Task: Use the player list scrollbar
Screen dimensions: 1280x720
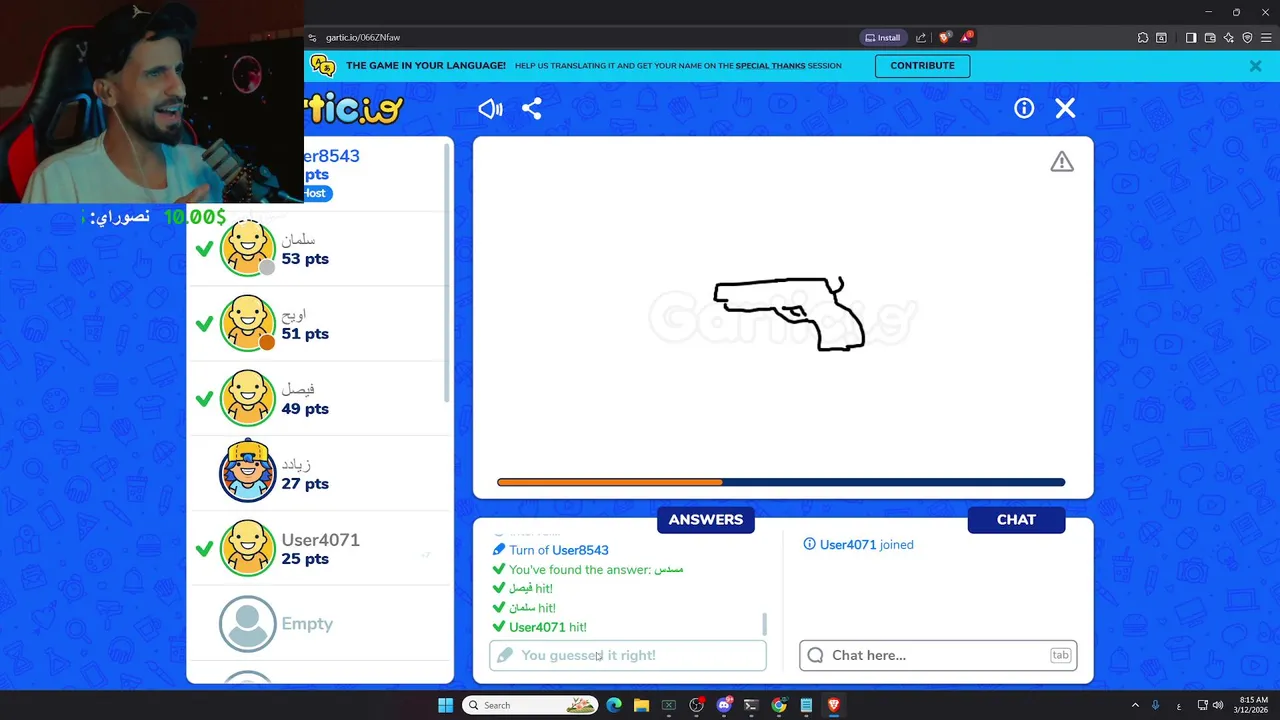Action: point(448,275)
